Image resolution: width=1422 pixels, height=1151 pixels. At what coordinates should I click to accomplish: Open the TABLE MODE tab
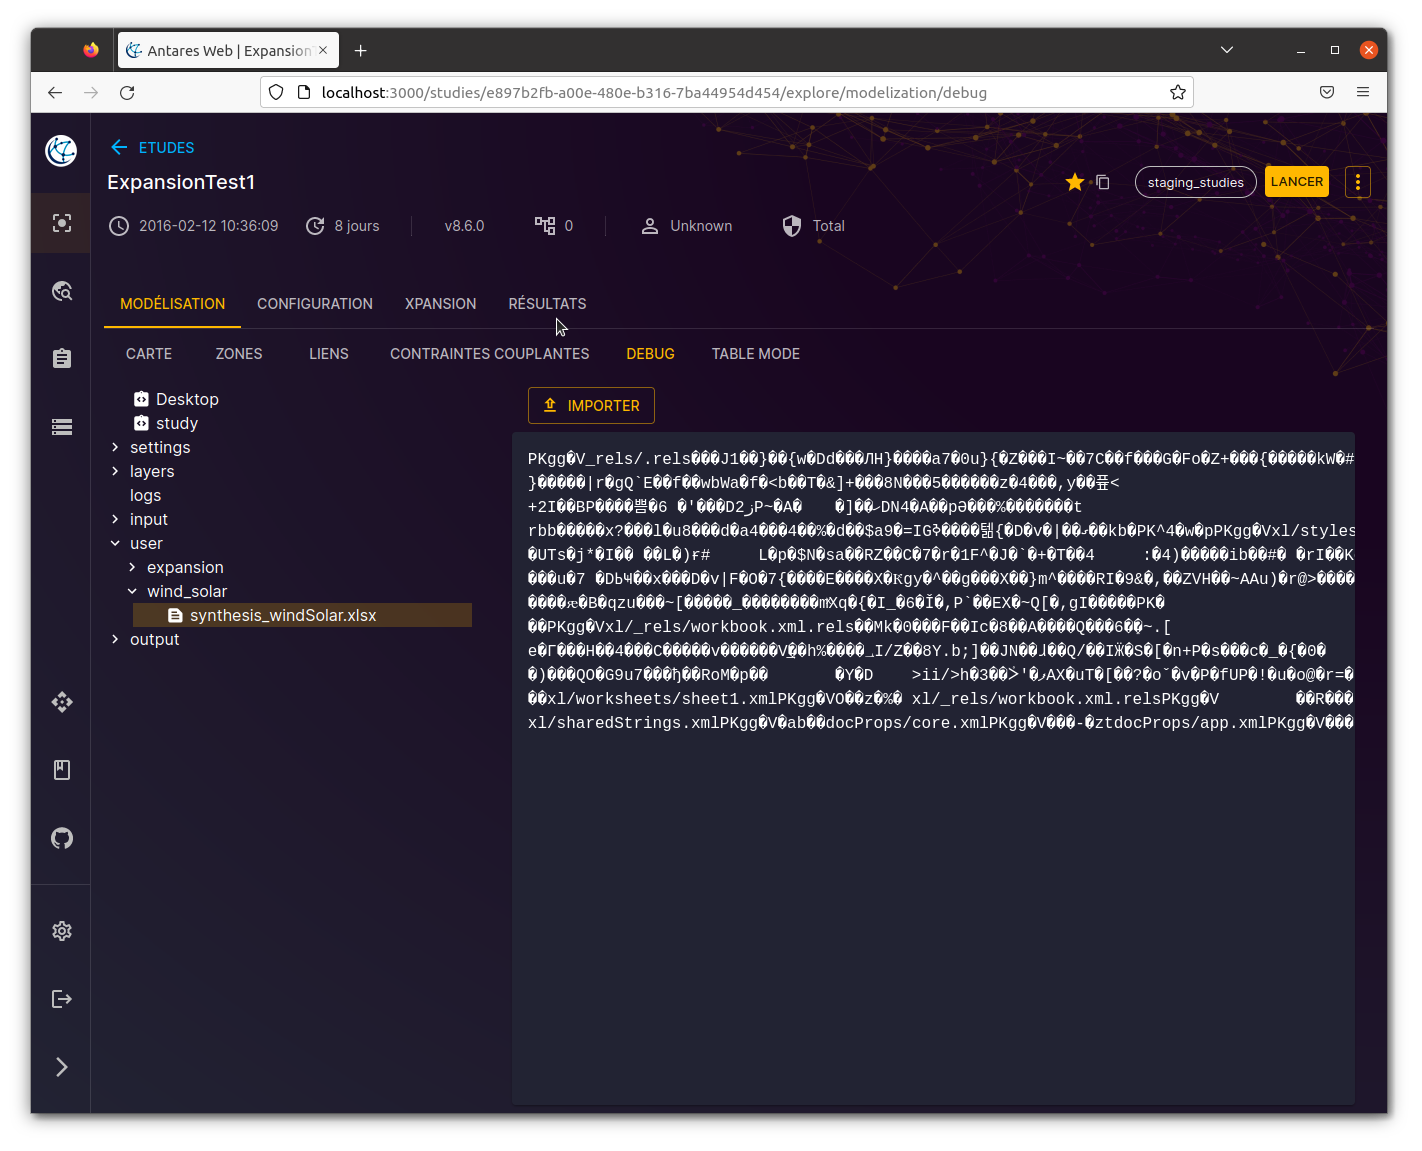tap(755, 354)
